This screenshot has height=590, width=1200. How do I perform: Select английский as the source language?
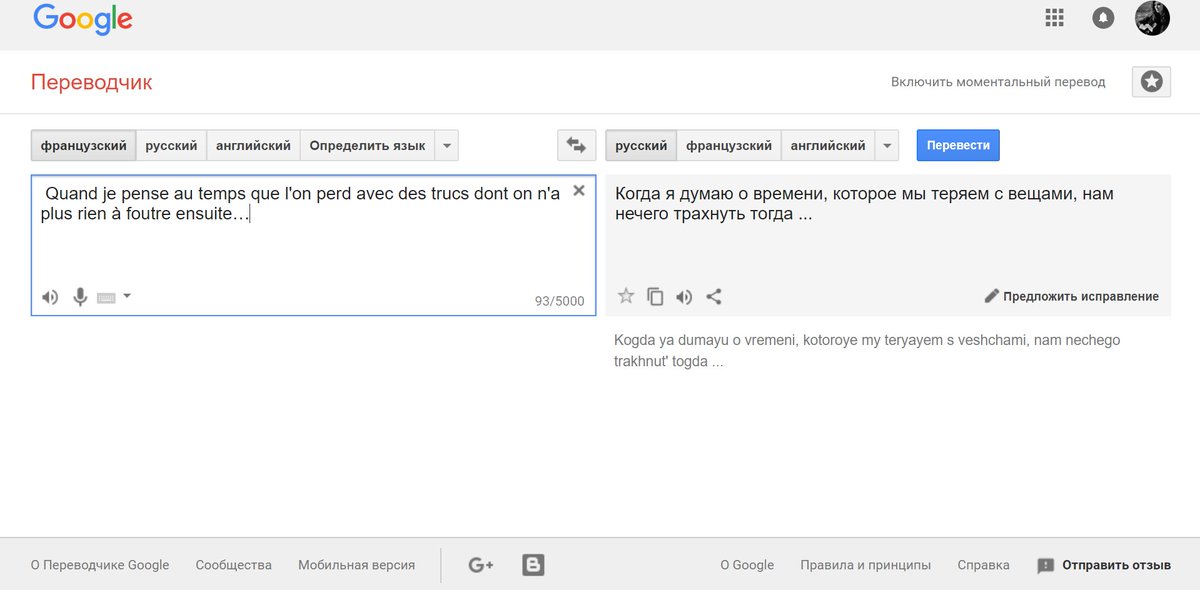tap(253, 146)
